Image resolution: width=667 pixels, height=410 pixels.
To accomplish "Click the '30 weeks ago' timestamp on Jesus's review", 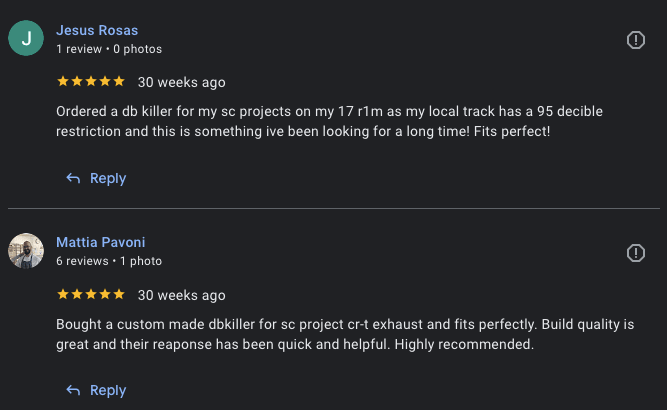I will 181,82.
